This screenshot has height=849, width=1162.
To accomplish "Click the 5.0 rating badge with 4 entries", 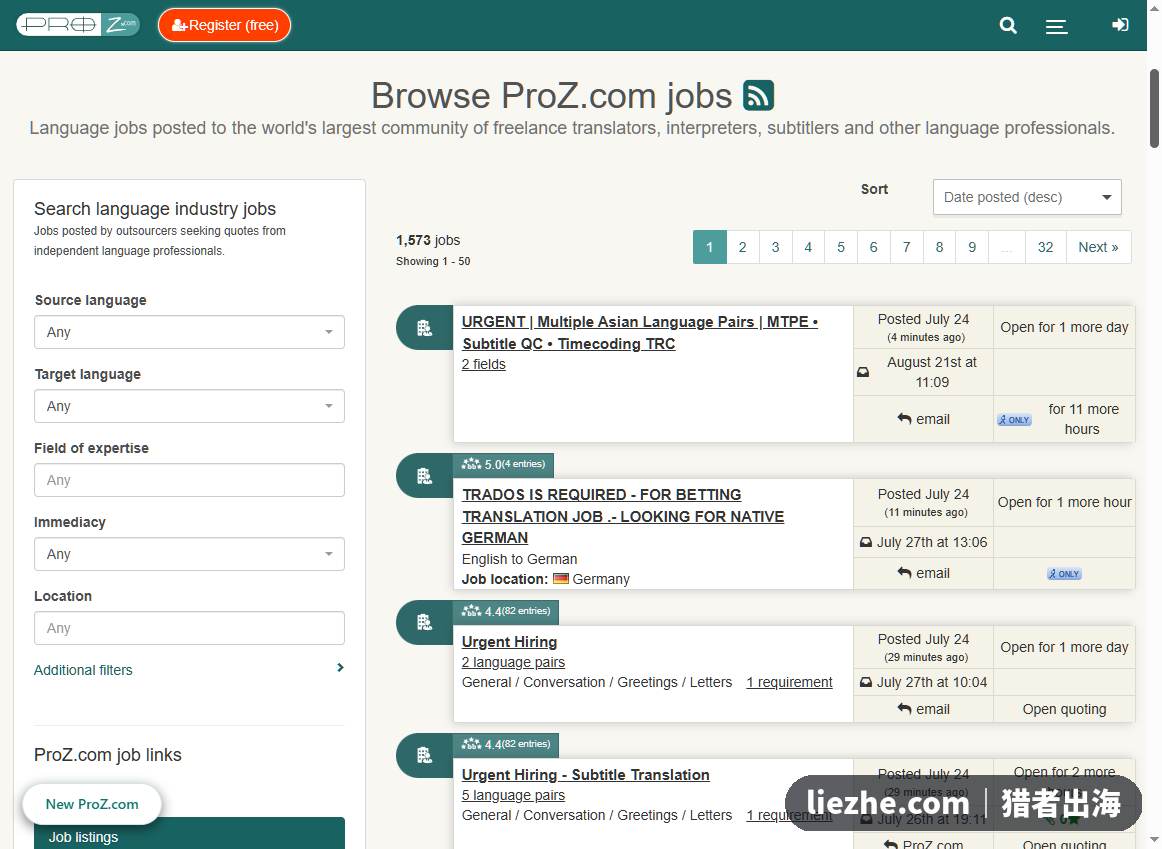I will tap(503, 465).
